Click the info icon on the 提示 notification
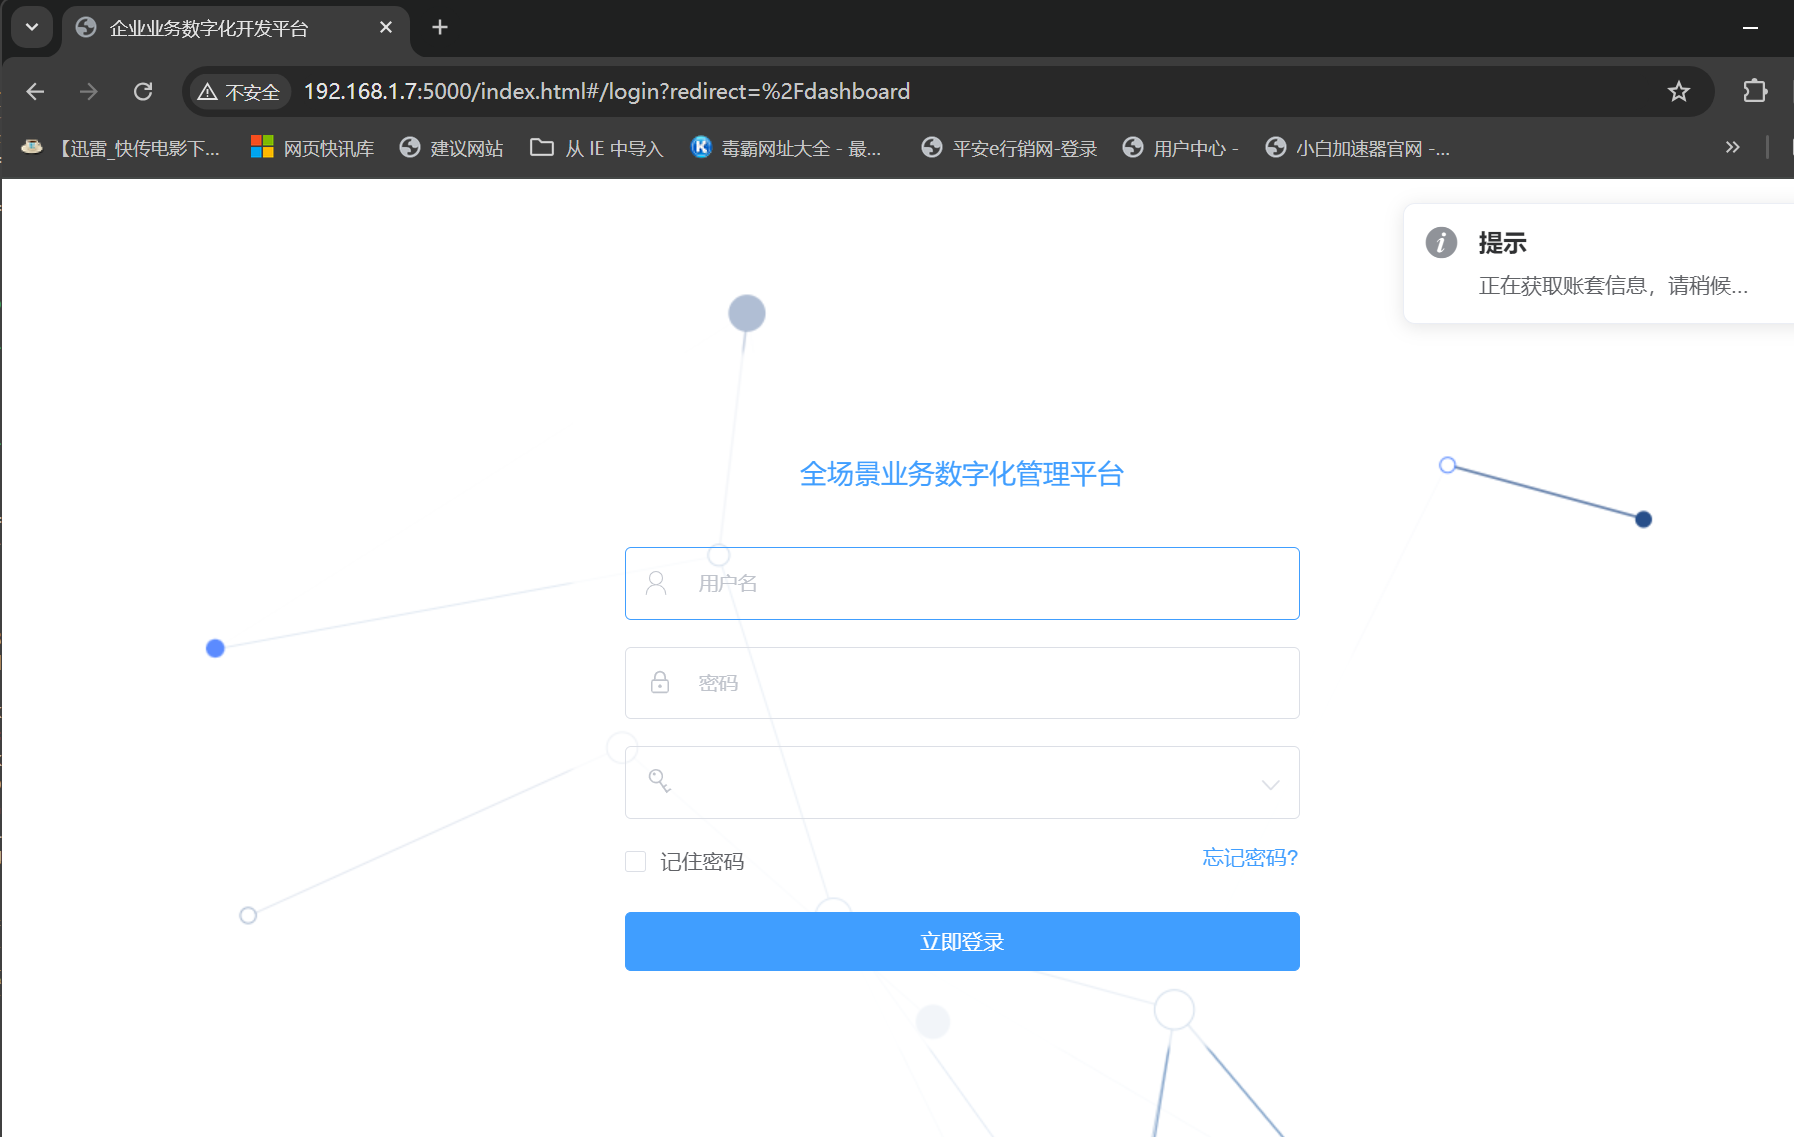 click(1441, 242)
